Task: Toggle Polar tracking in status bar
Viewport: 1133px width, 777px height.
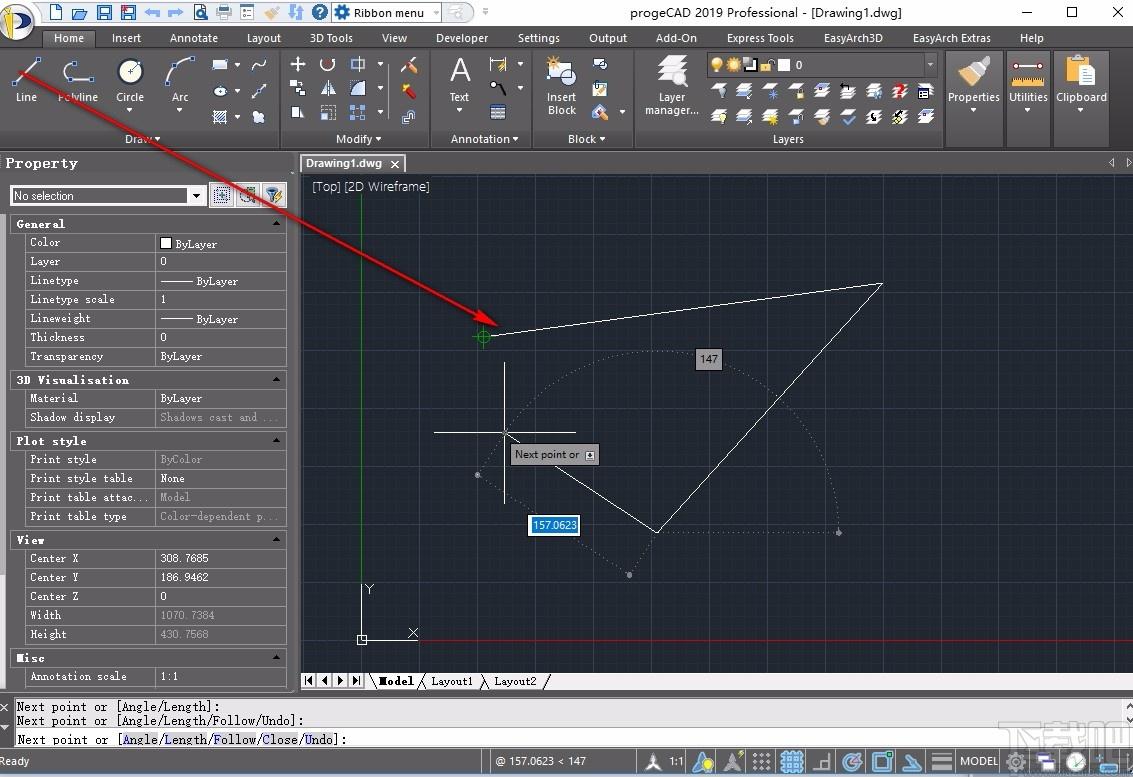Action: 853,761
